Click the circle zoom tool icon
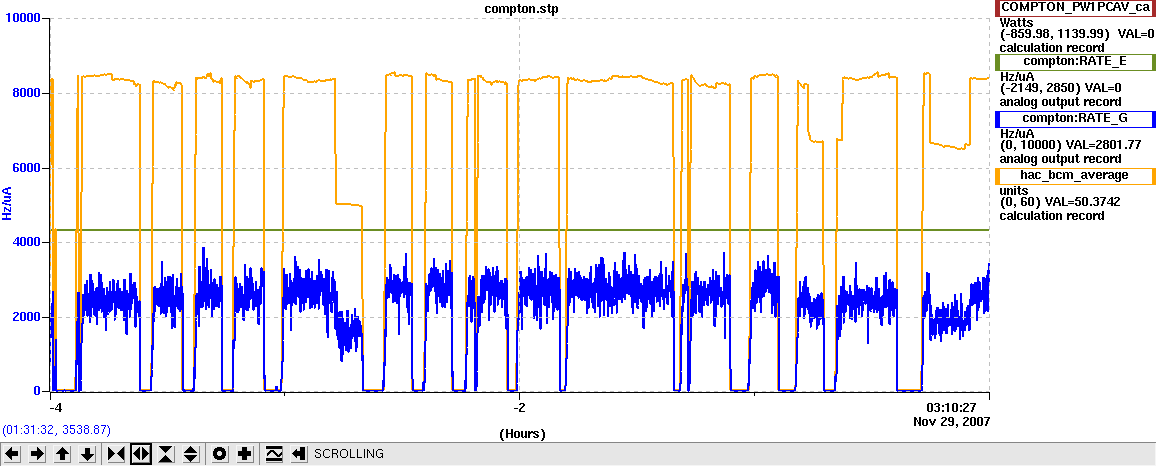Screen dimensions: 1156x466 219,453
